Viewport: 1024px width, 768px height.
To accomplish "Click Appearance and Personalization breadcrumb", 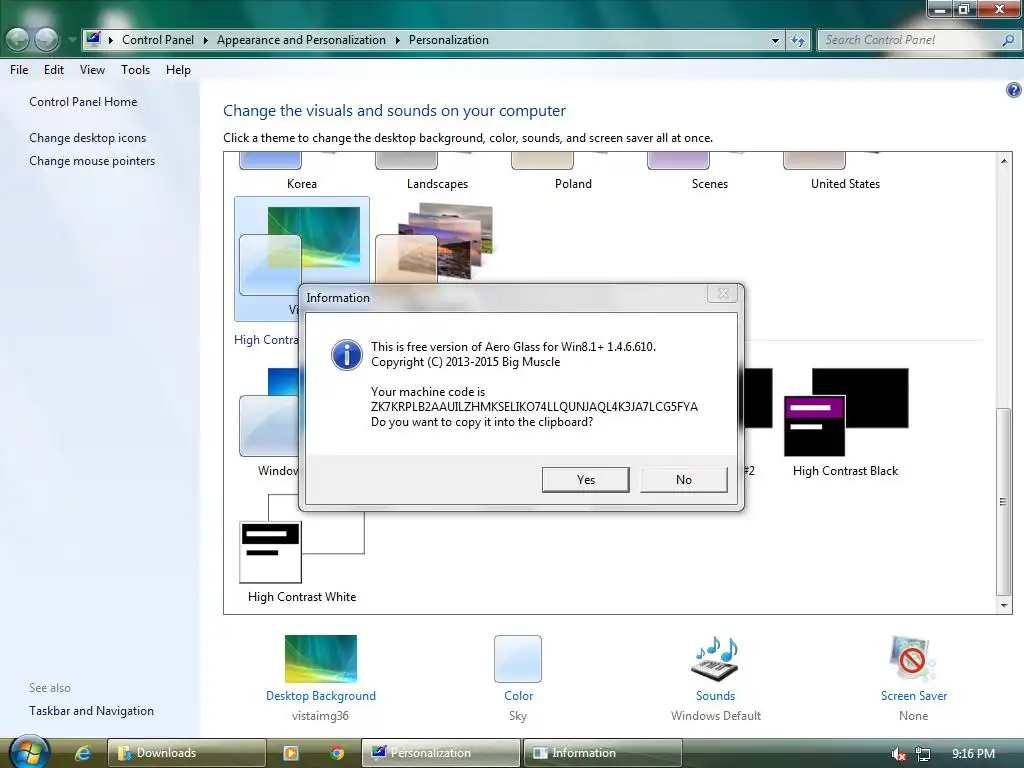I will click(x=301, y=40).
